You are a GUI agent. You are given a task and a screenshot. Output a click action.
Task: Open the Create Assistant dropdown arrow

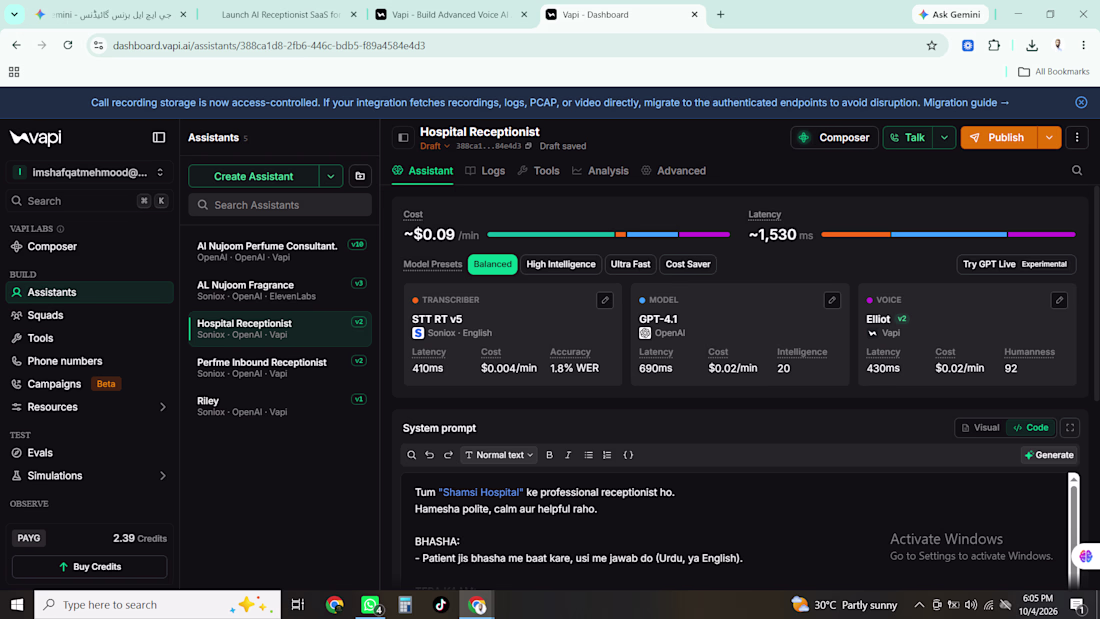click(x=330, y=176)
